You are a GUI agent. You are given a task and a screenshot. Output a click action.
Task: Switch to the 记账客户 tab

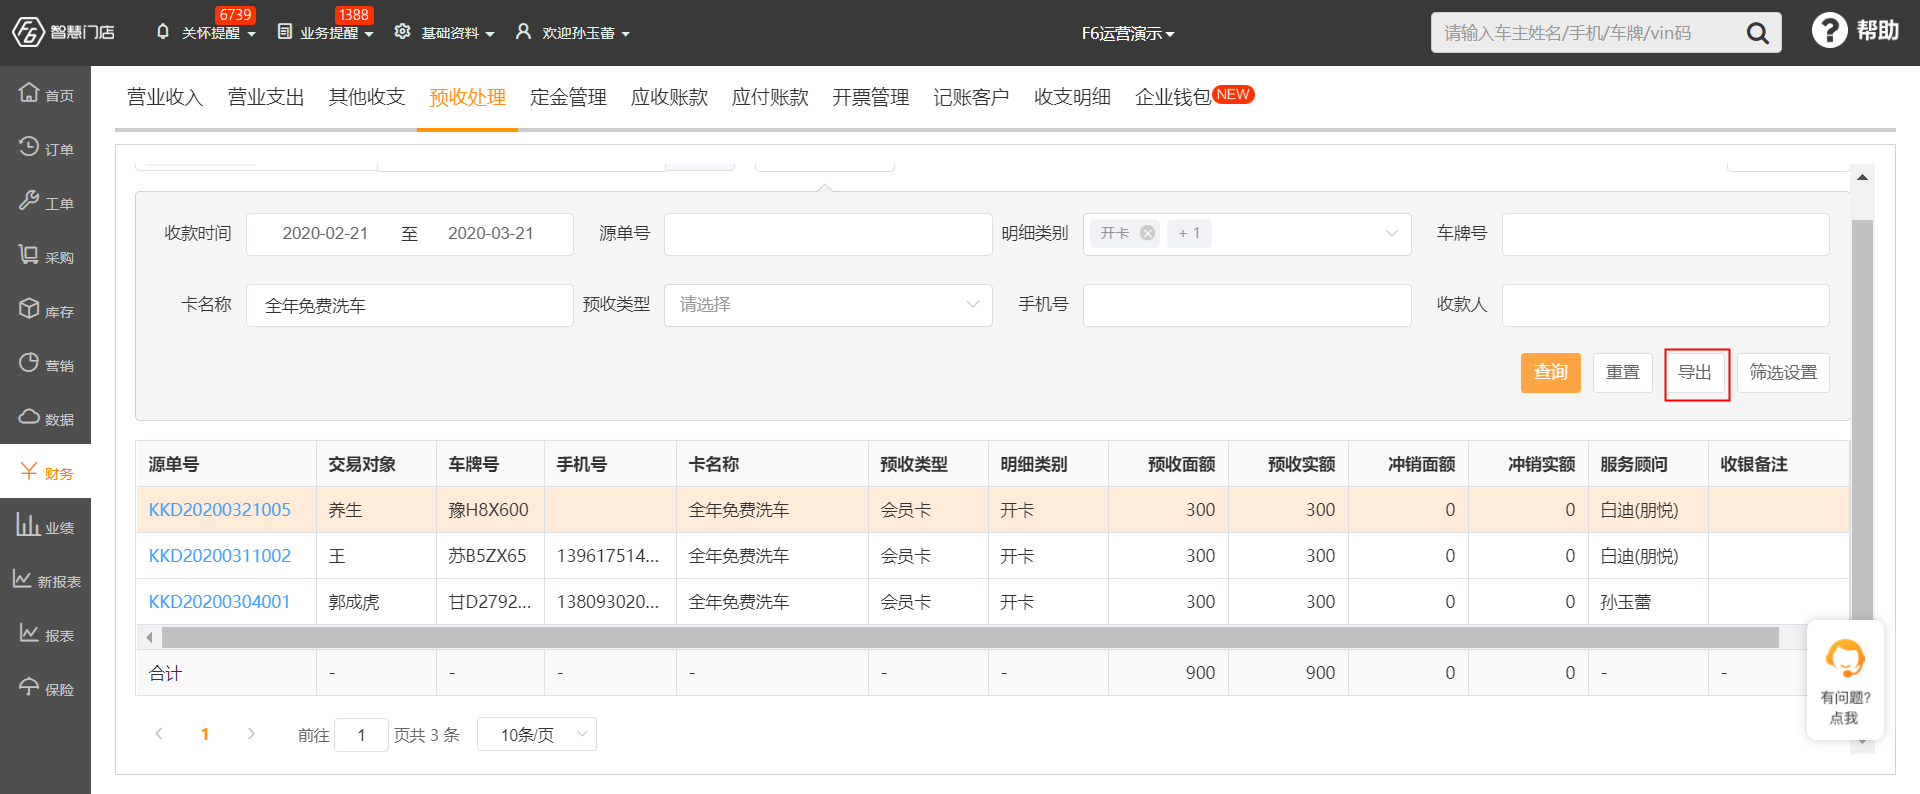click(971, 97)
